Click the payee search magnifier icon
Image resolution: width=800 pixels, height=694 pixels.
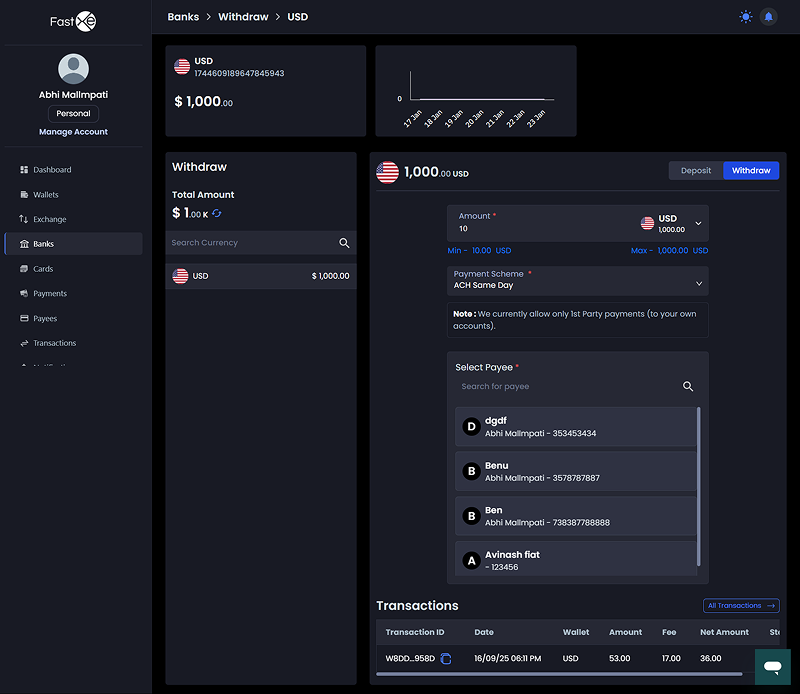(x=688, y=386)
